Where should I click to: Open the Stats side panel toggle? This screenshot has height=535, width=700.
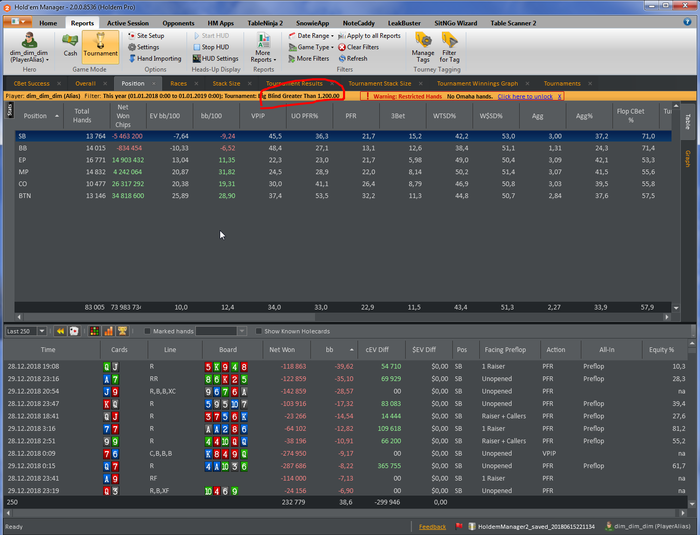tap(10, 110)
